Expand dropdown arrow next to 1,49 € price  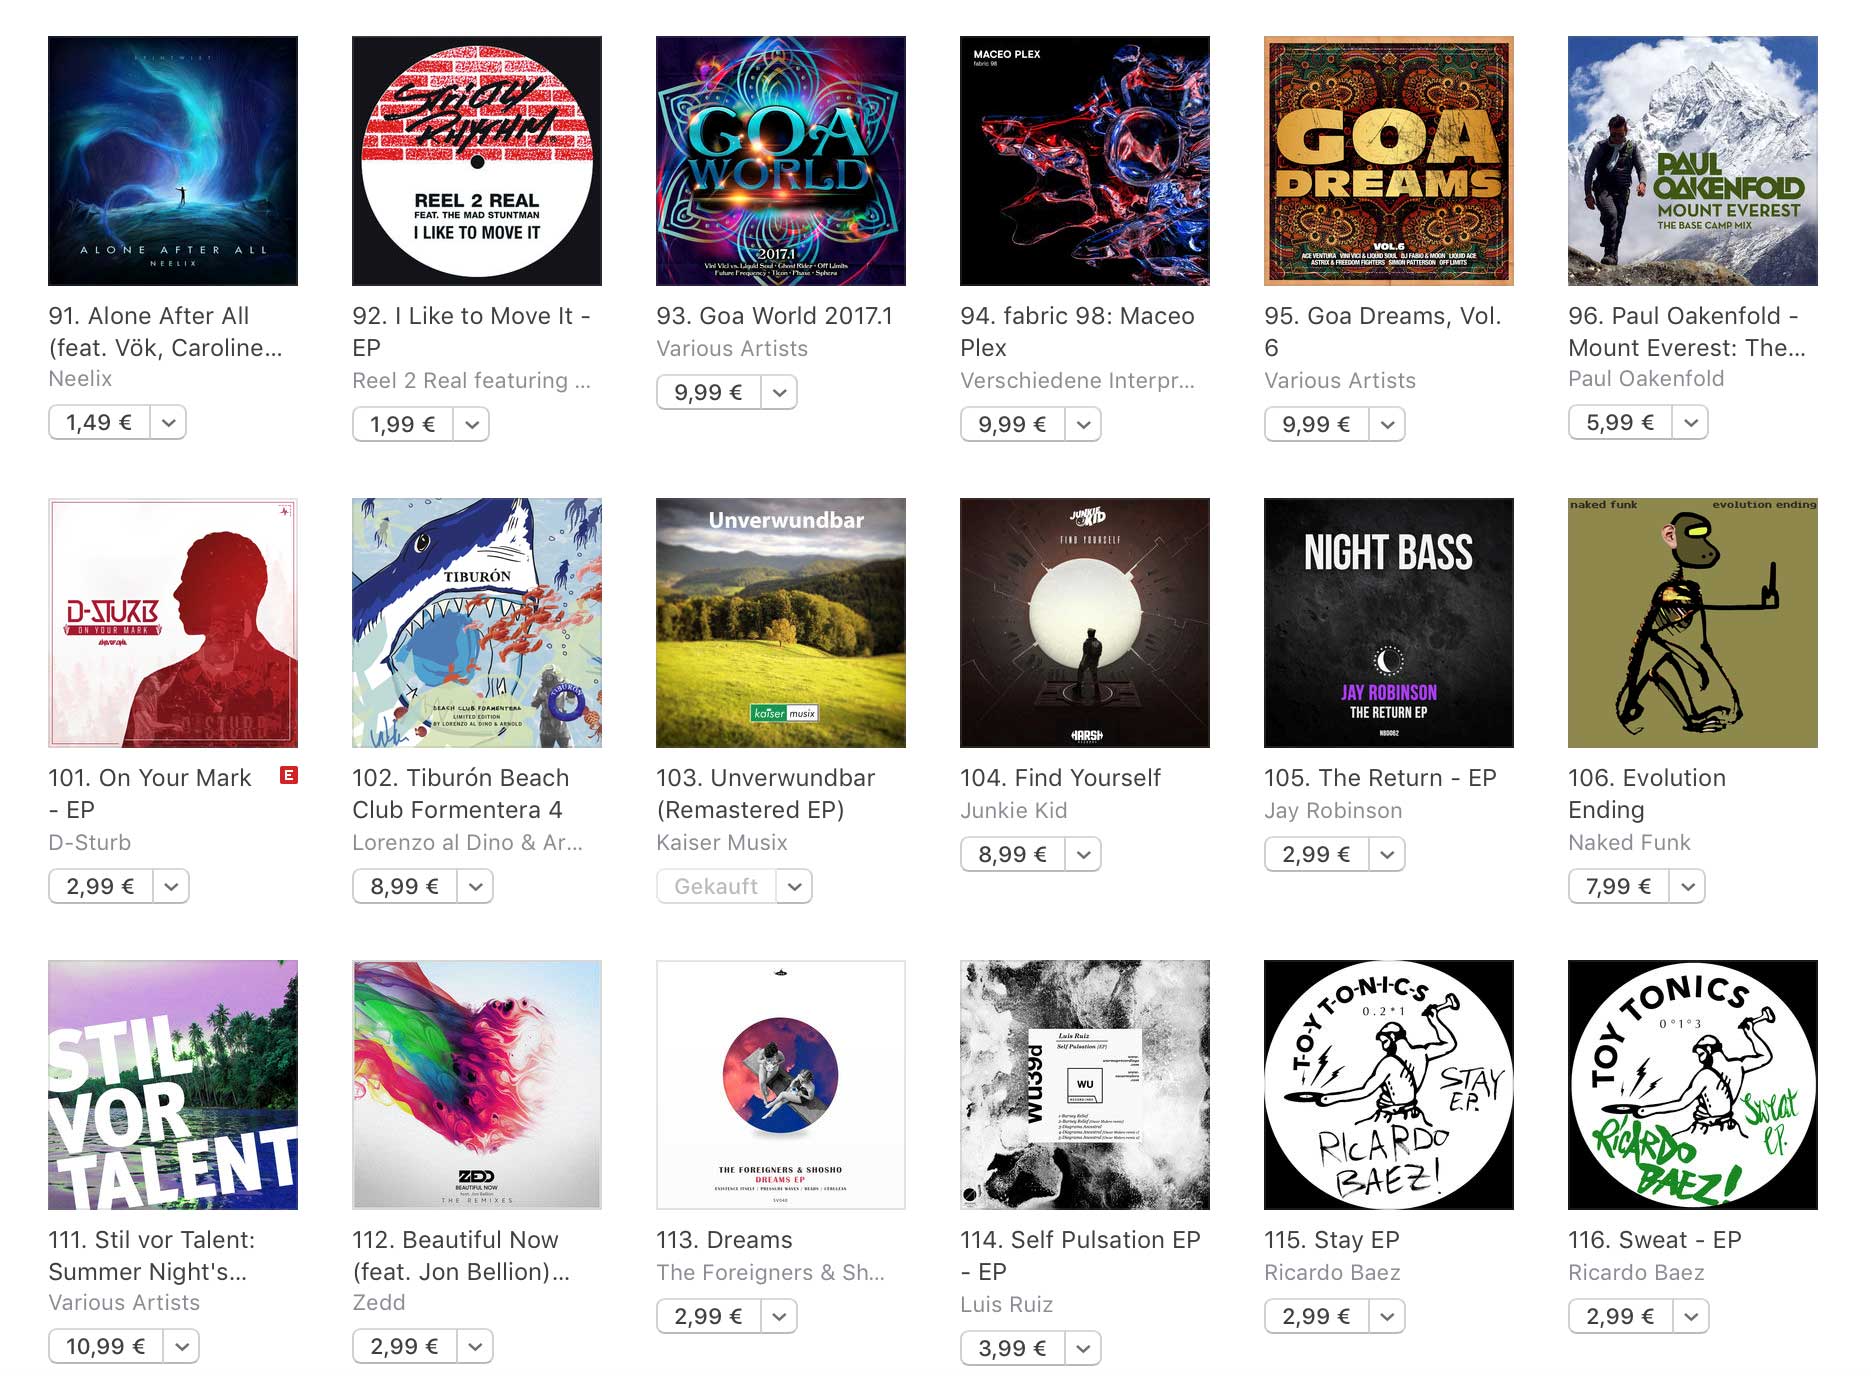tap(168, 423)
